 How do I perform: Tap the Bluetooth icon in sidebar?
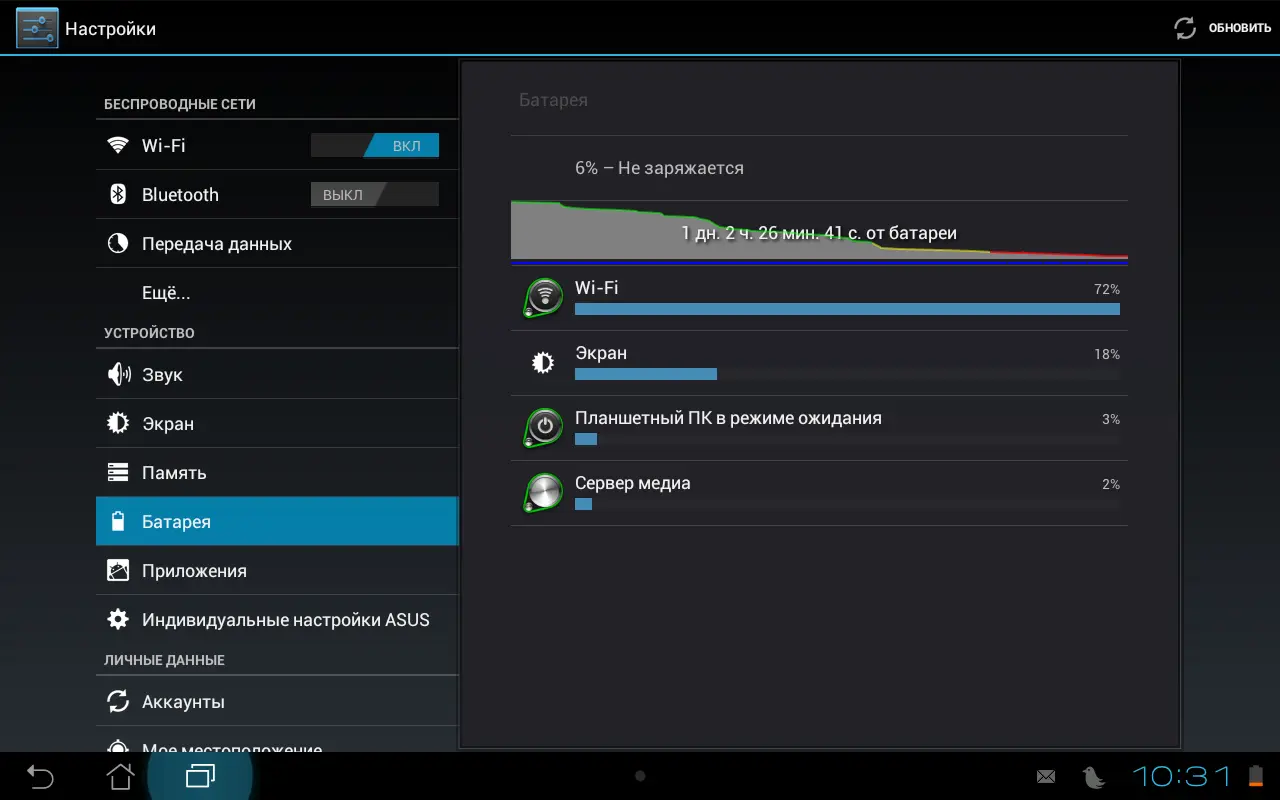tap(118, 194)
